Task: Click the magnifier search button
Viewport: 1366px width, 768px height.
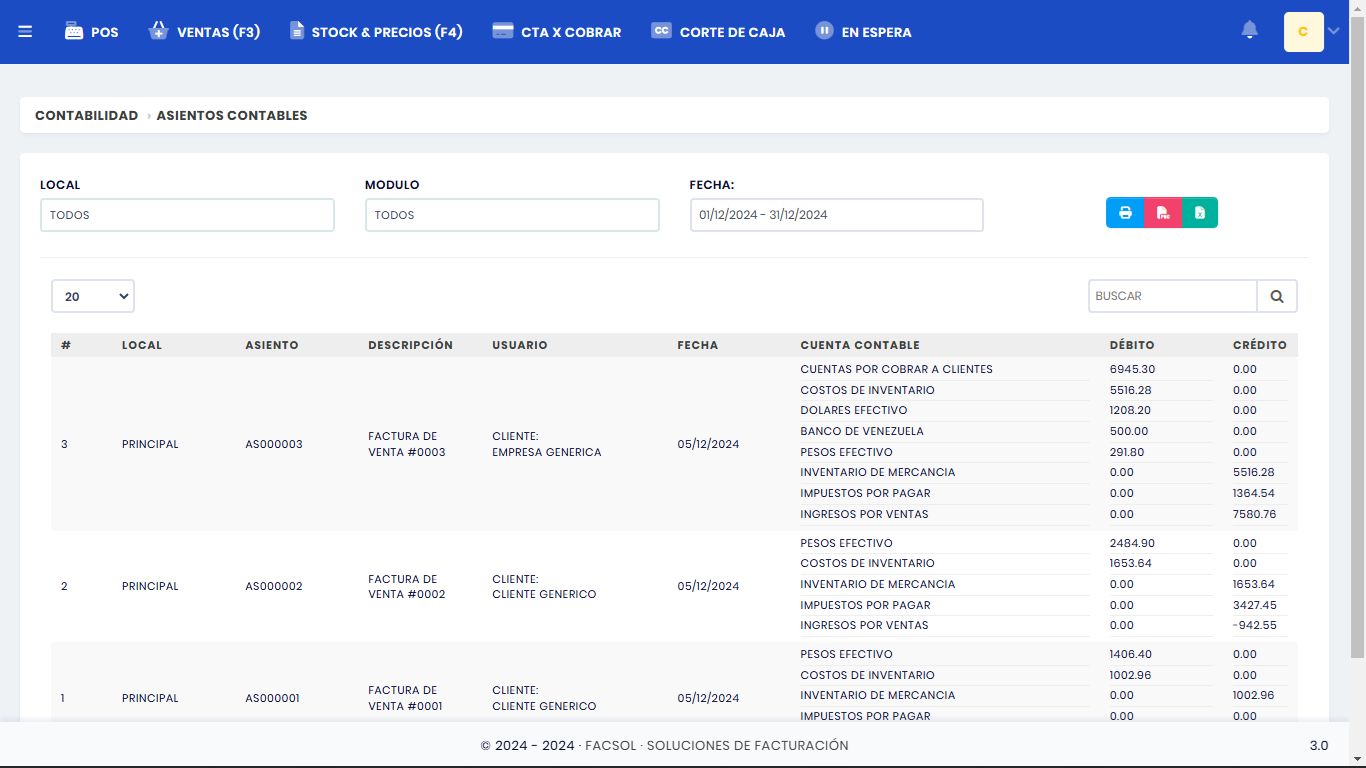Action: coord(1277,296)
